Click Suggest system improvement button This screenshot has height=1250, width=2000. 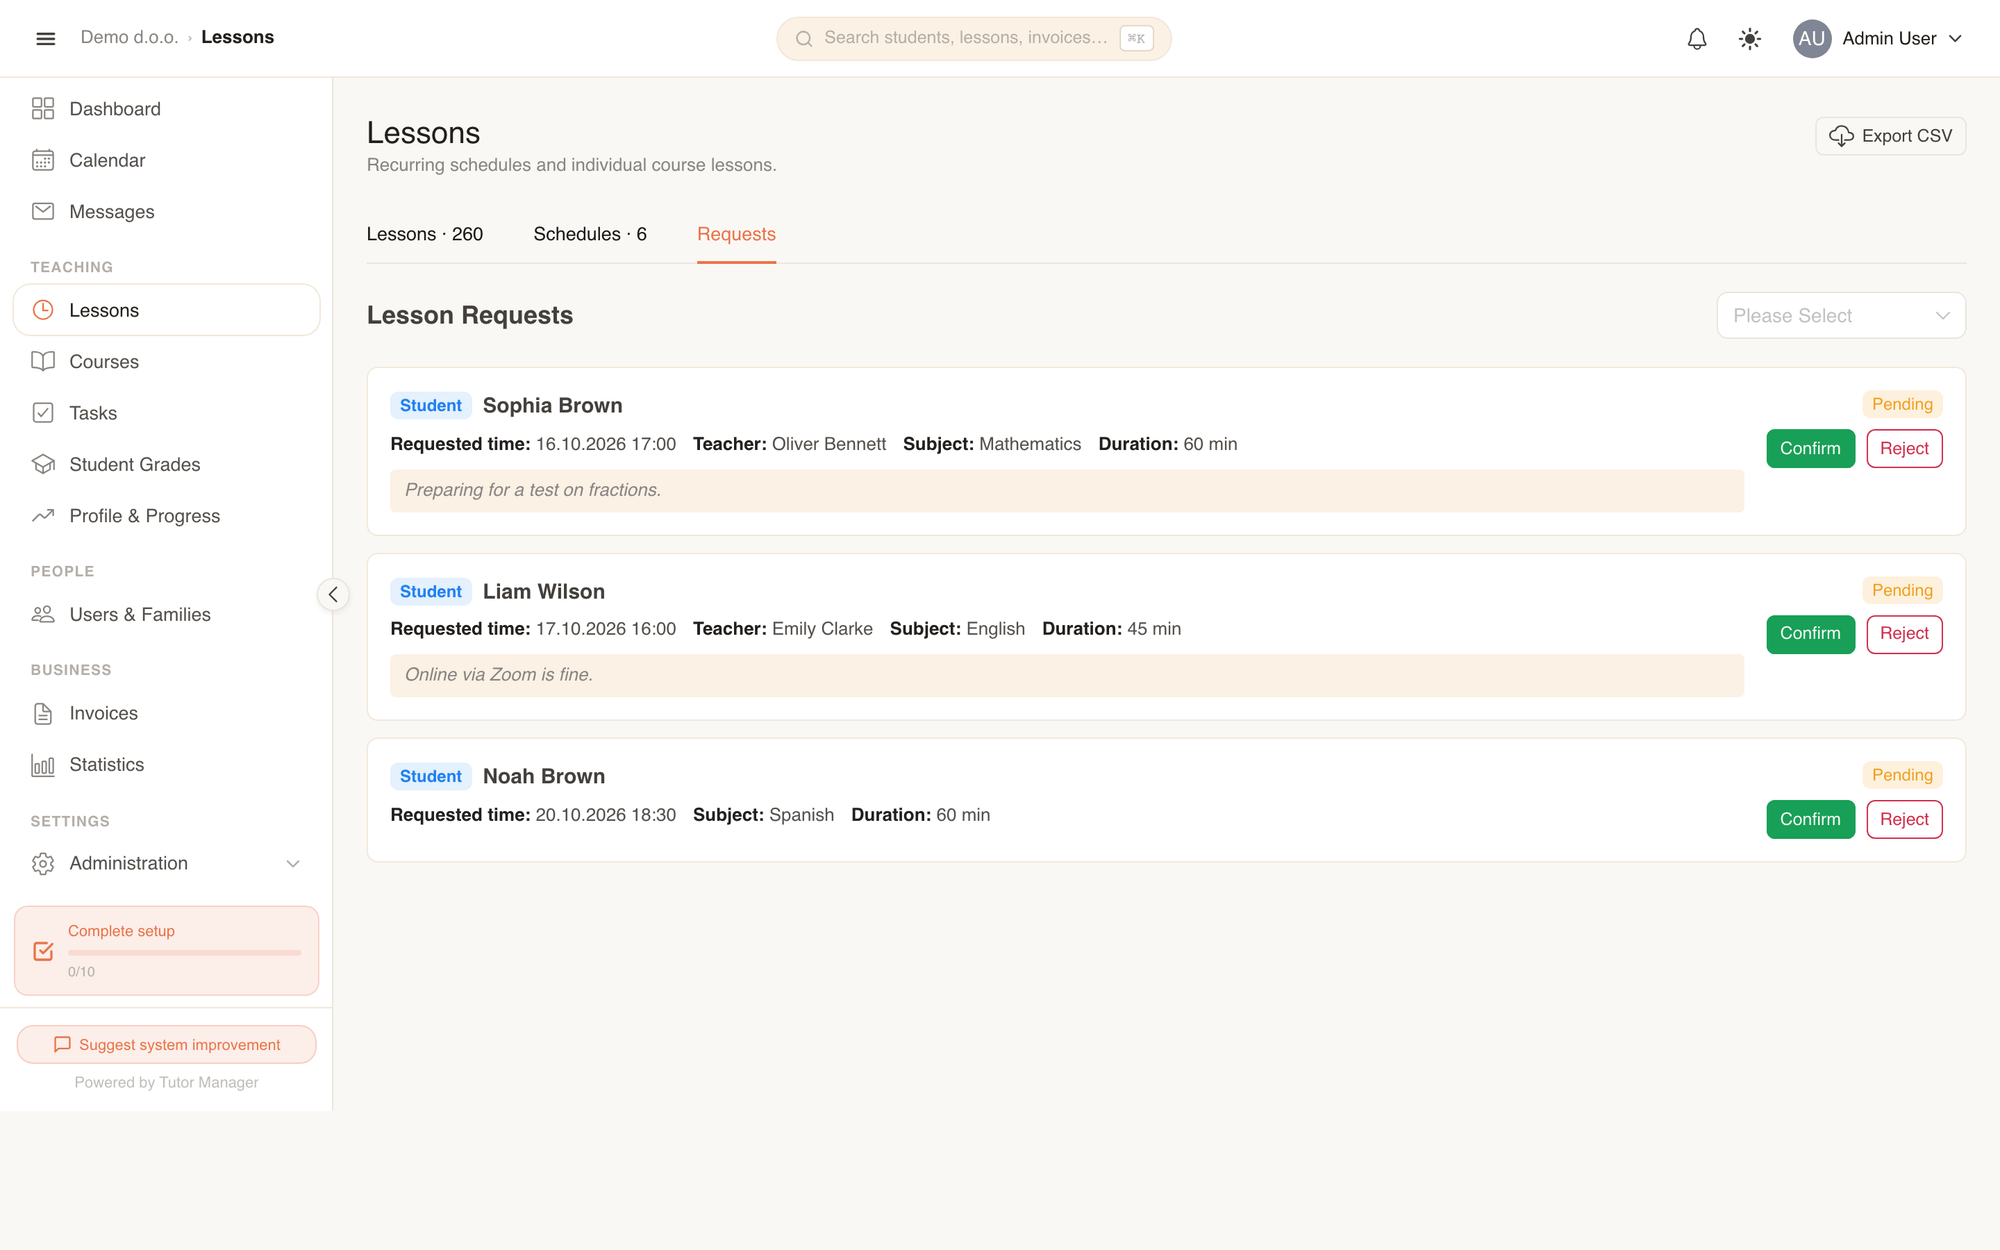click(x=166, y=1044)
